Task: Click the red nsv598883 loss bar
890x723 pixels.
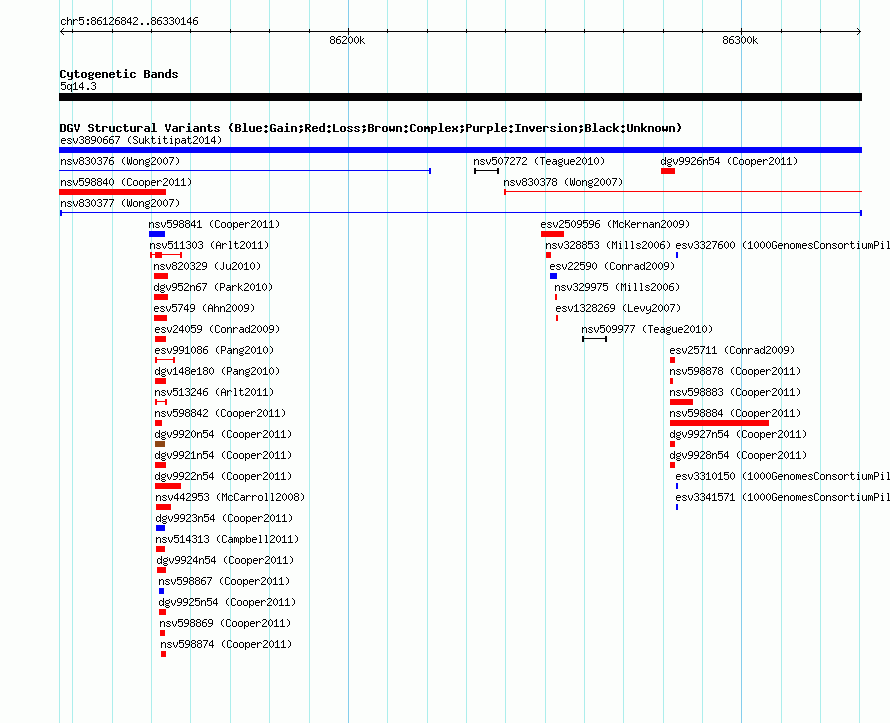Action: [x=681, y=402]
